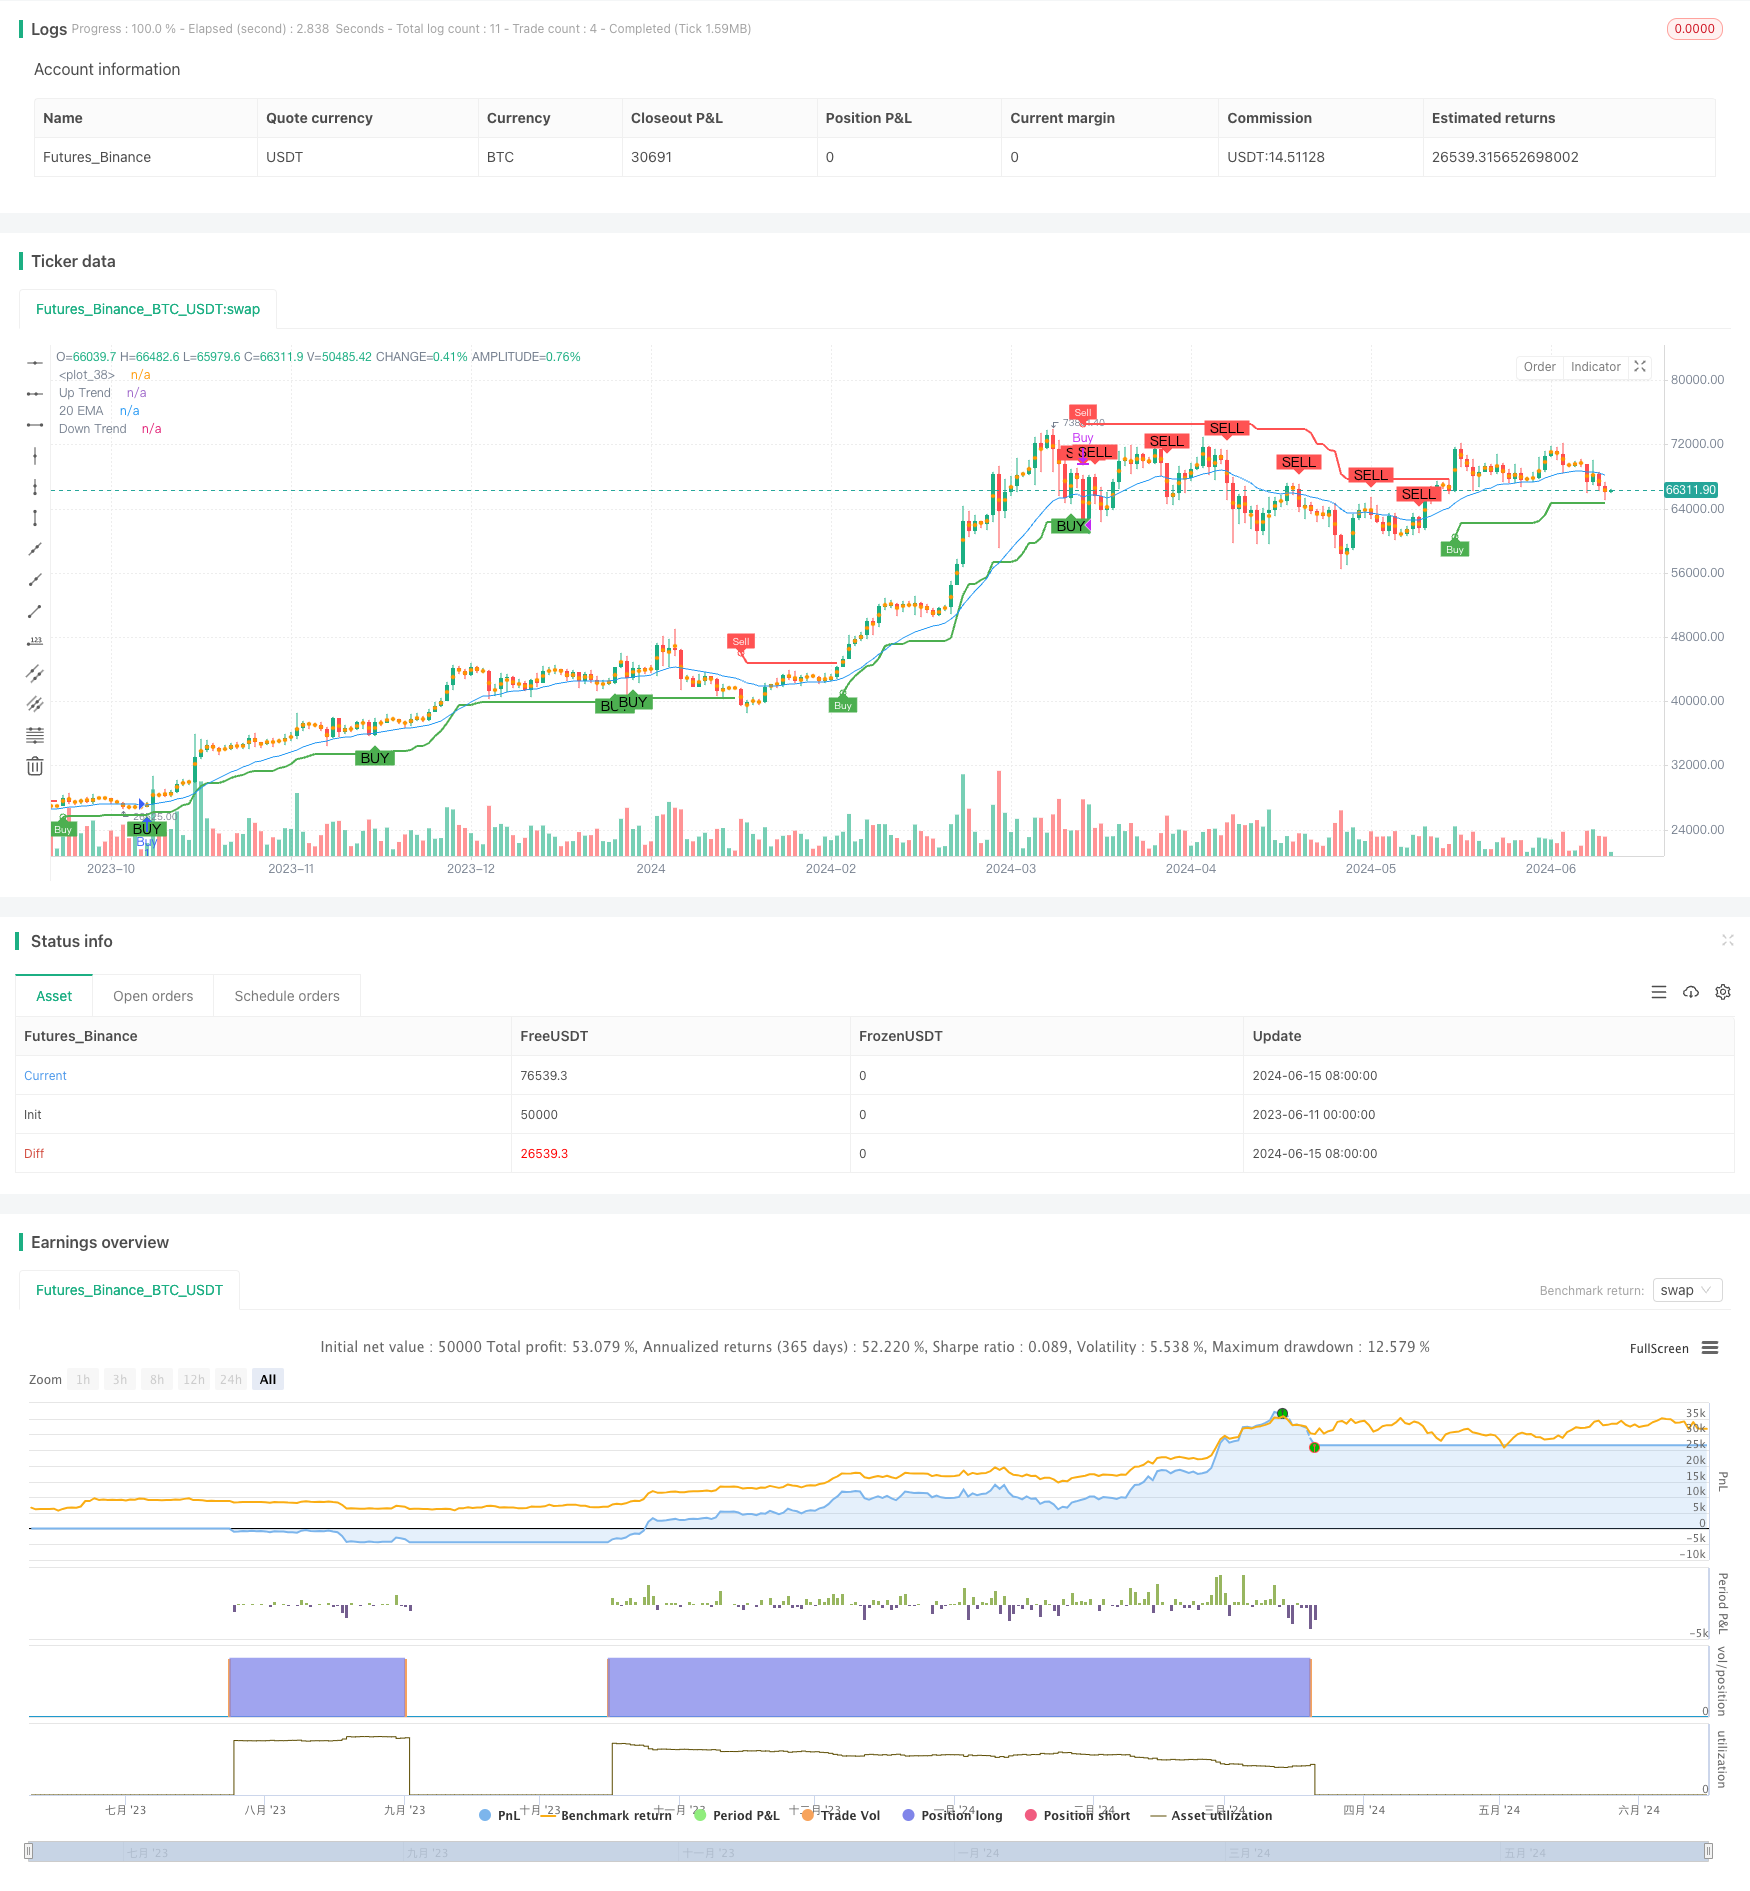Select the horizontal segment drawing tool

point(35,425)
